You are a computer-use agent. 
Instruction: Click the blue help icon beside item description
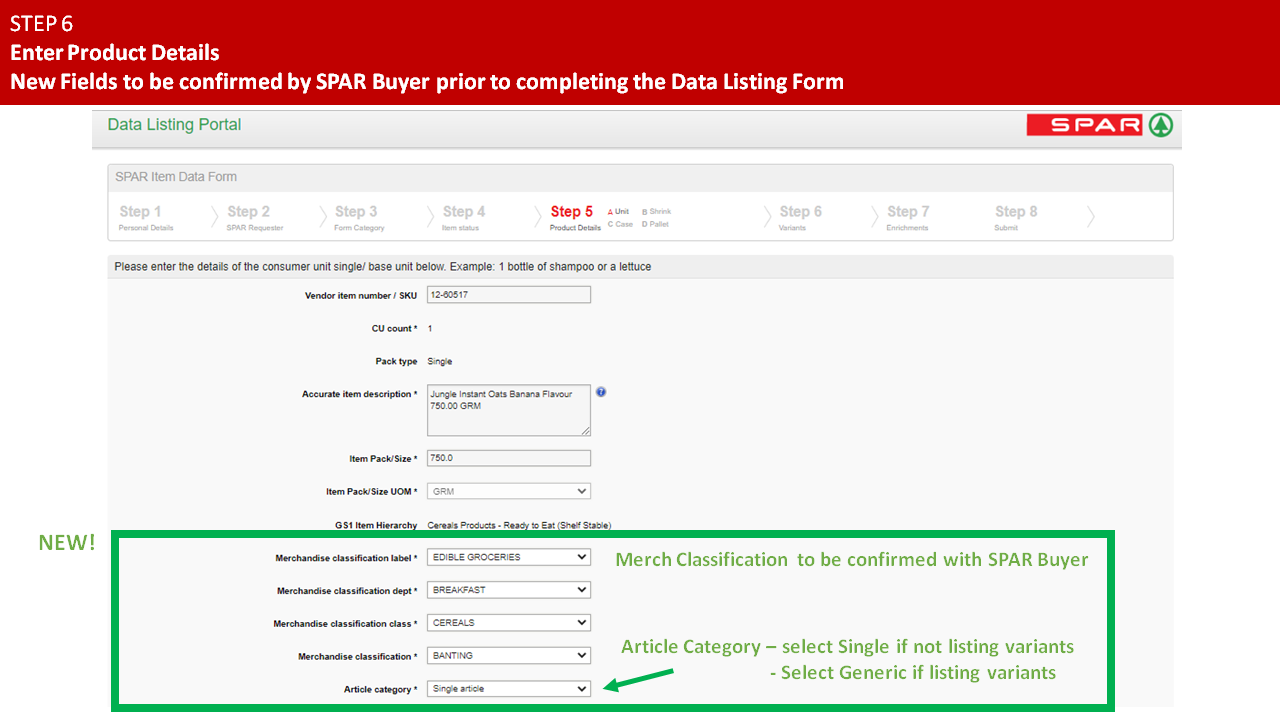tap(601, 392)
